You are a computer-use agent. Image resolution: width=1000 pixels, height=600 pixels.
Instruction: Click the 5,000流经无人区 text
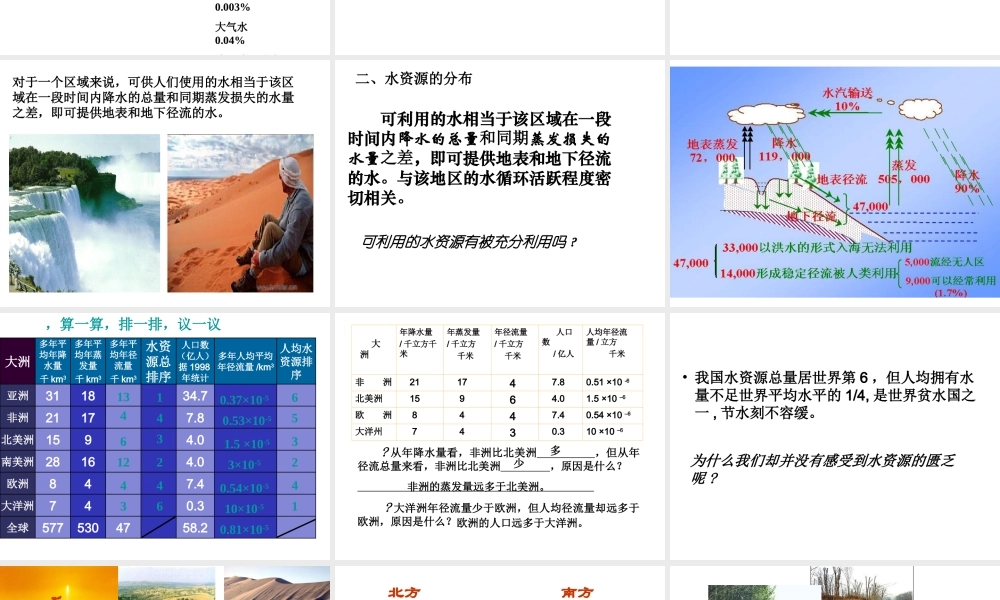click(x=944, y=262)
